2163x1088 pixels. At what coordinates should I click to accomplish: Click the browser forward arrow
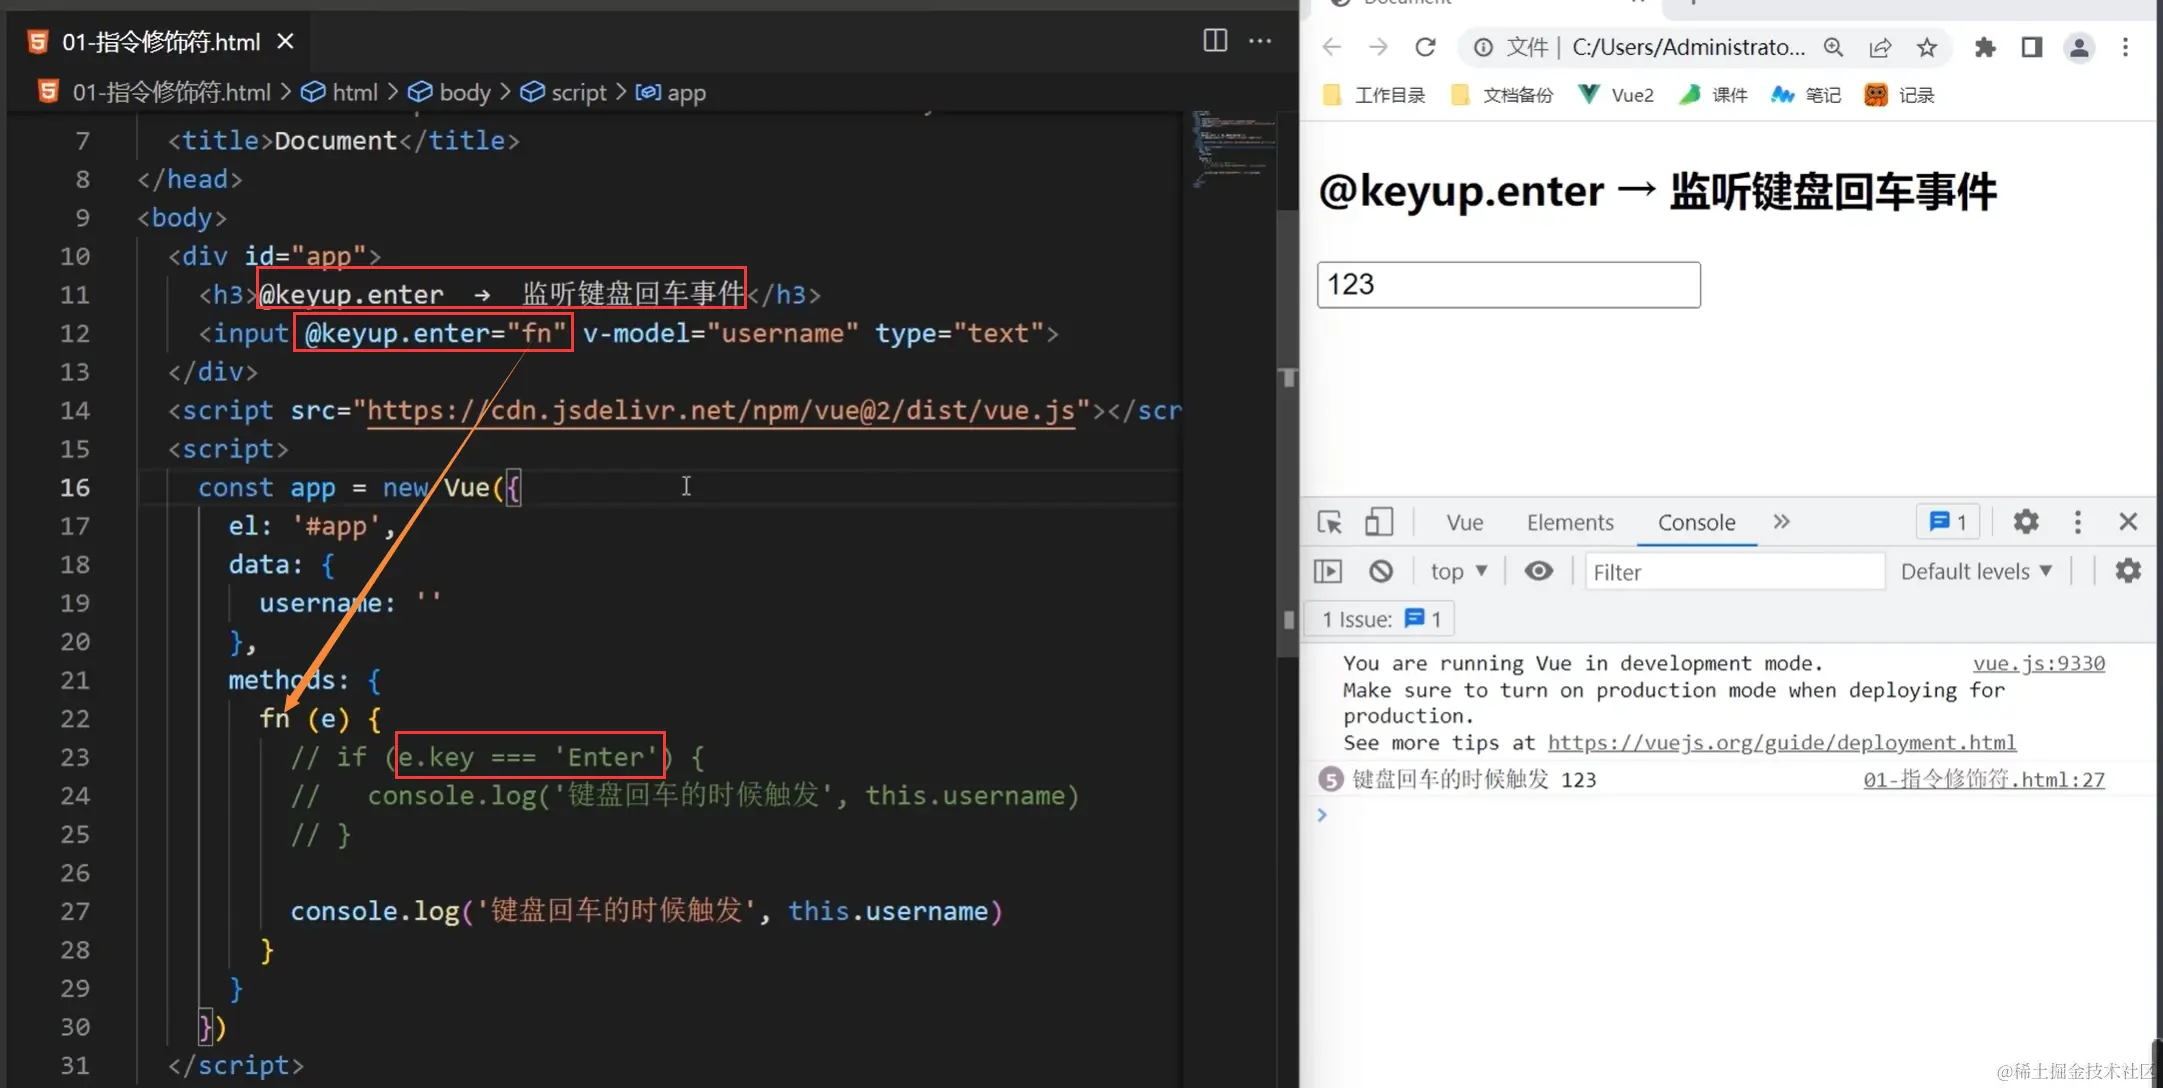(x=1378, y=47)
